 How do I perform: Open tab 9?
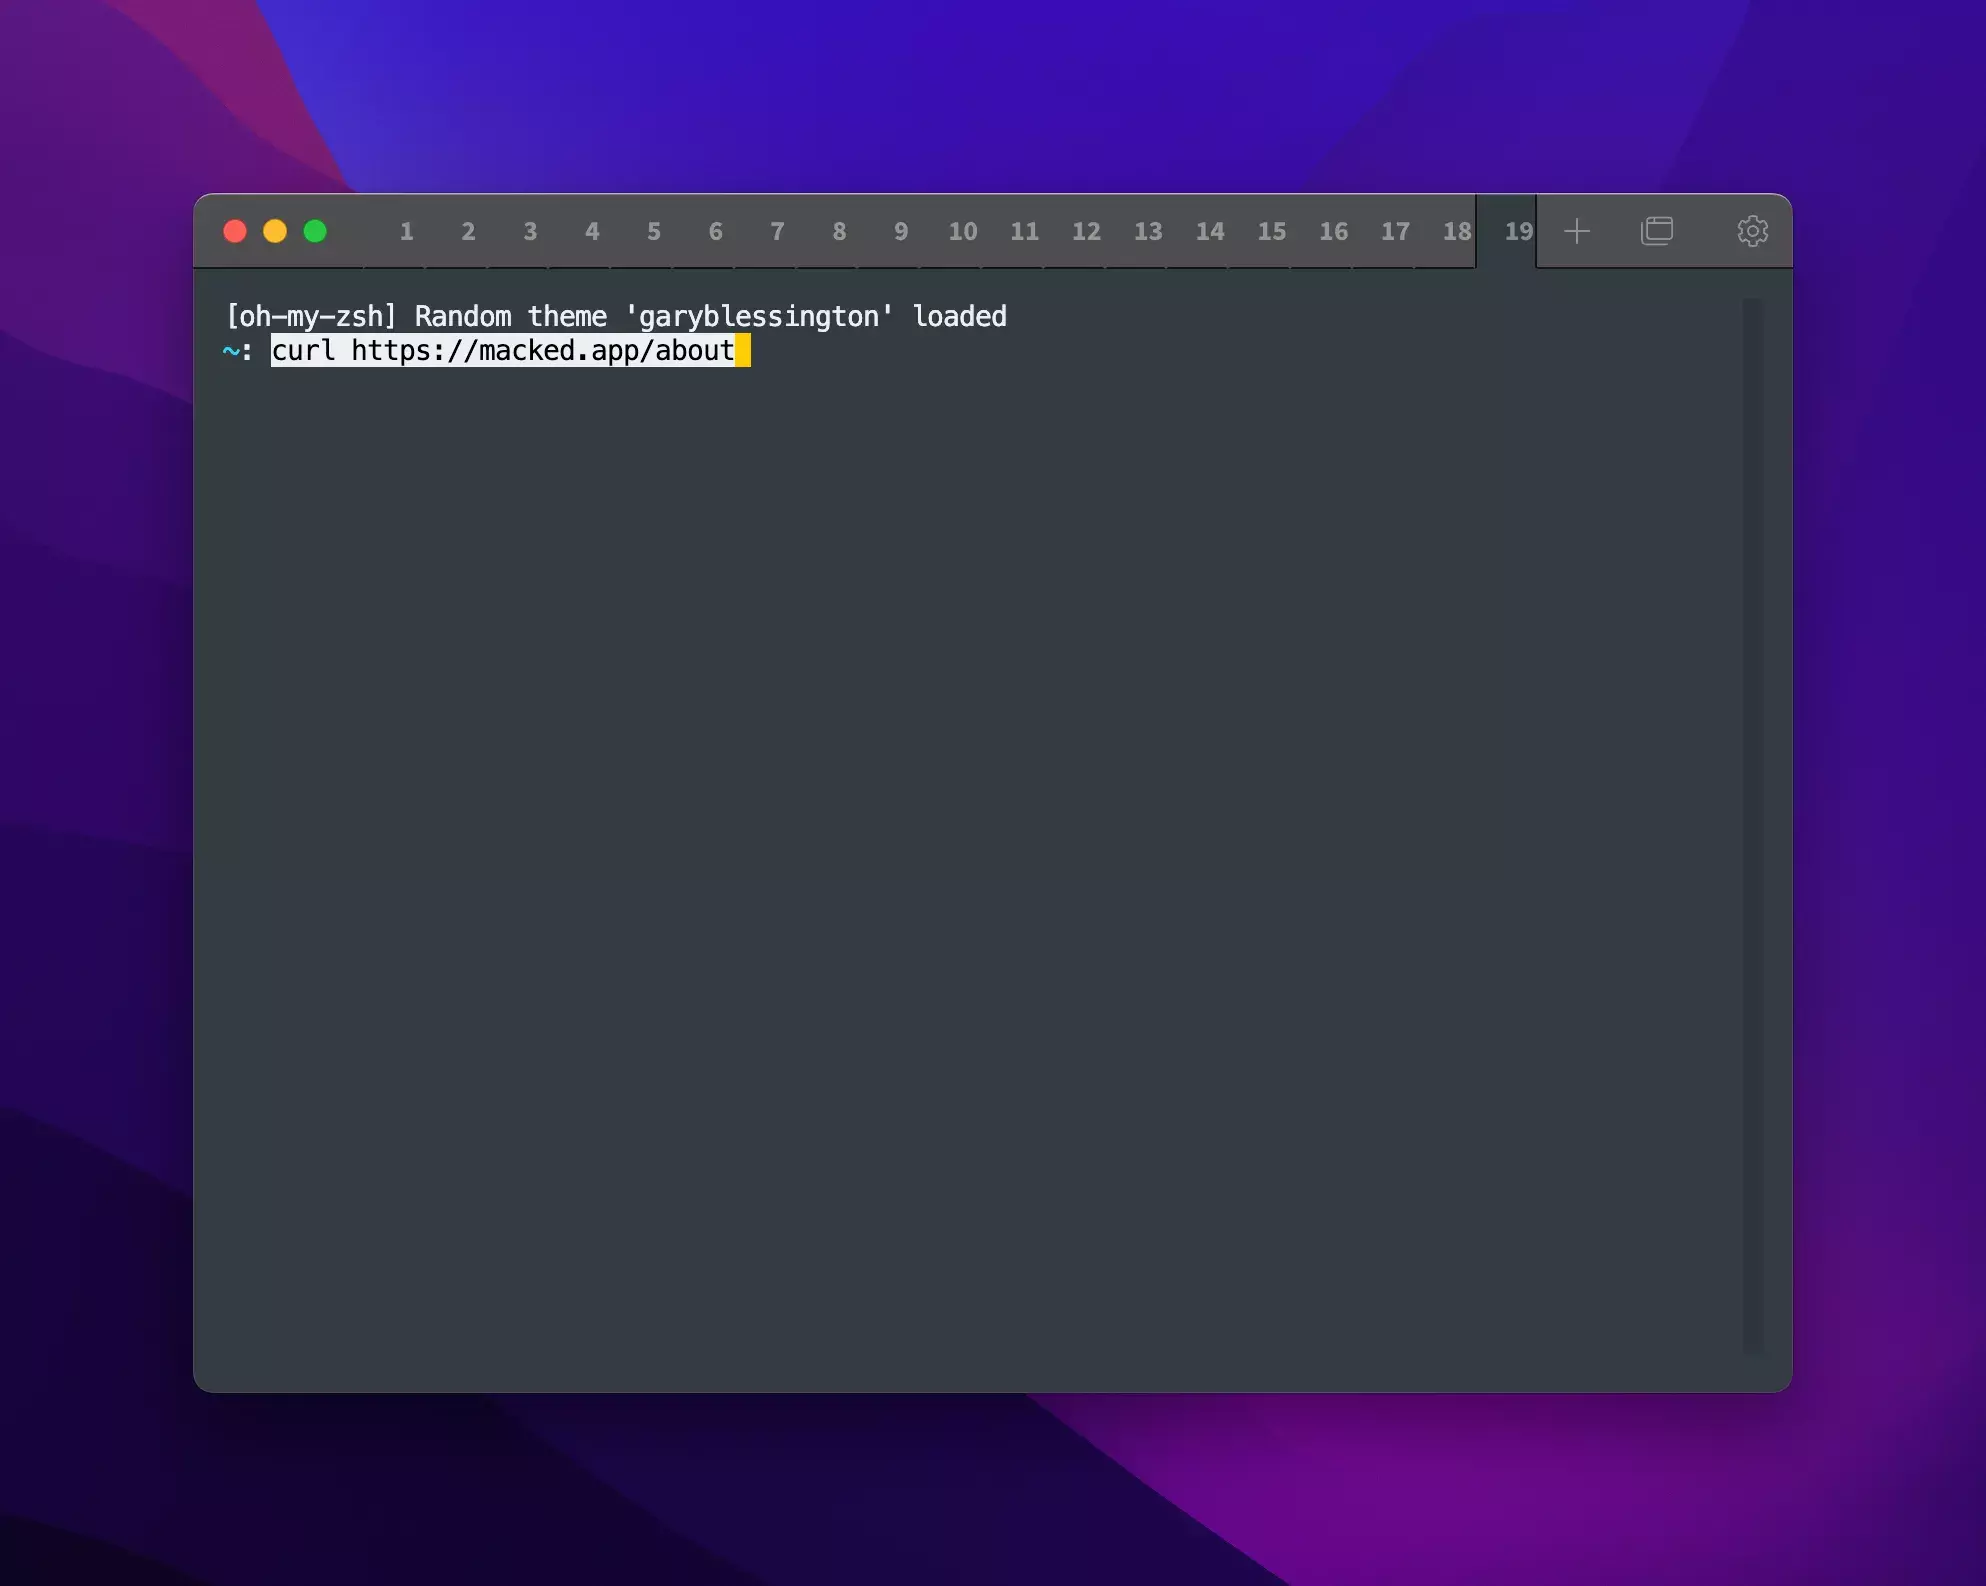901,232
